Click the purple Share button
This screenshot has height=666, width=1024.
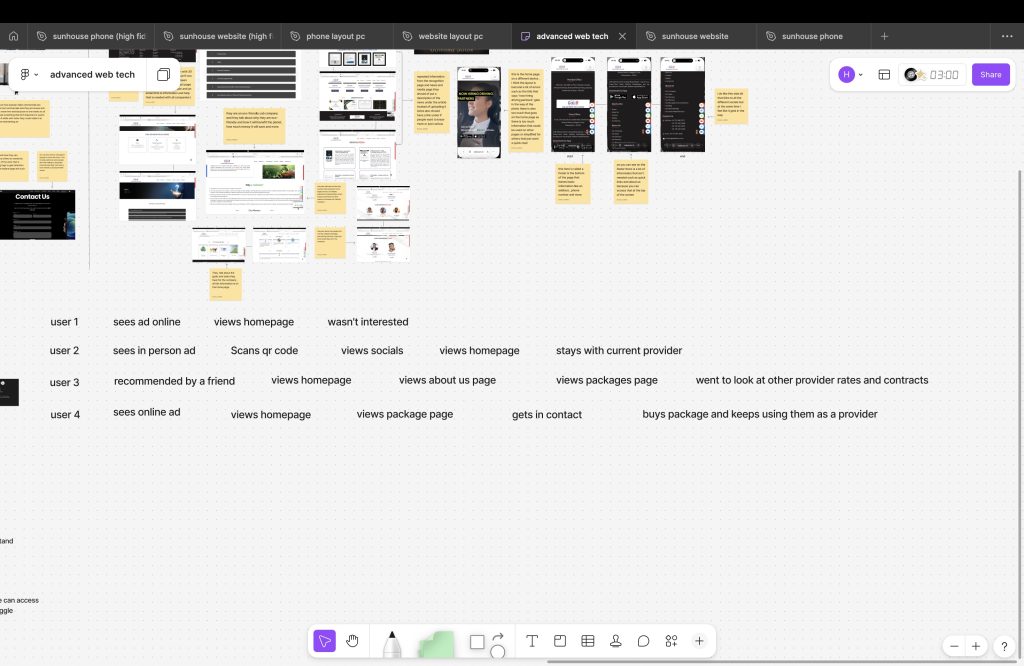point(990,75)
